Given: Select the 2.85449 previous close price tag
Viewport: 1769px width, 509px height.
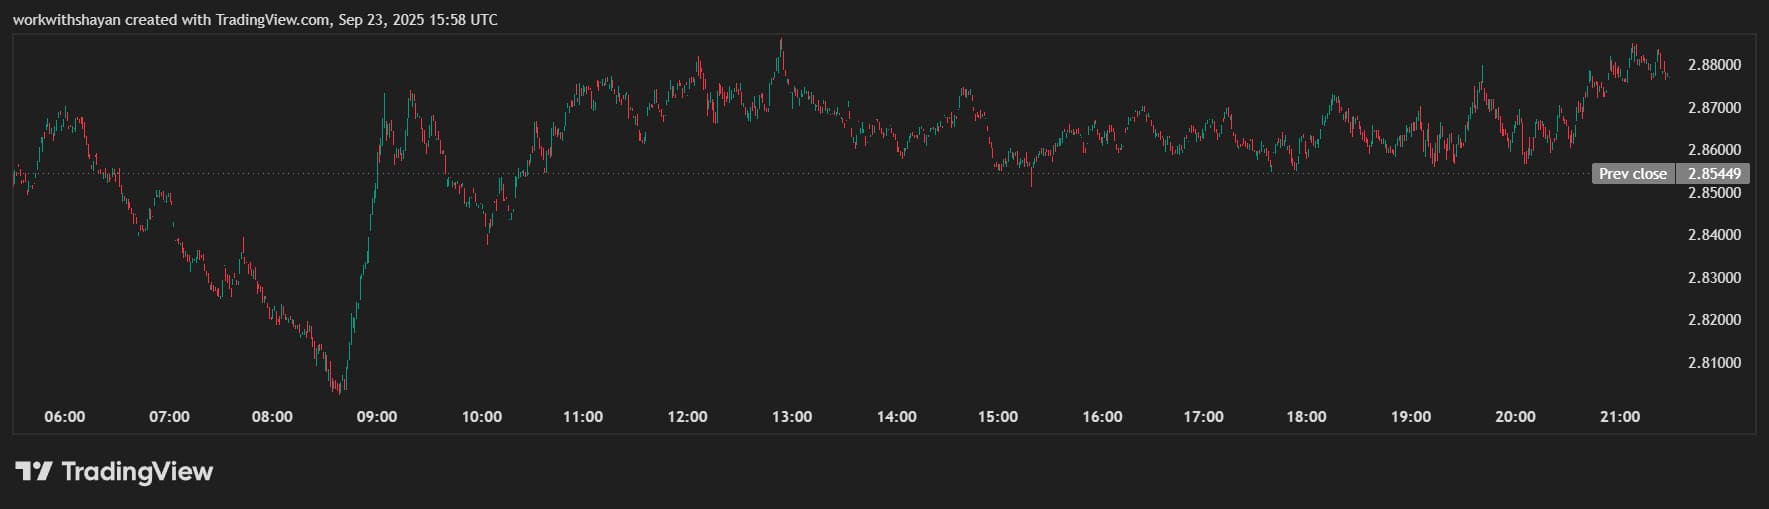Looking at the screenshot, I should (x=1714, y=174).
